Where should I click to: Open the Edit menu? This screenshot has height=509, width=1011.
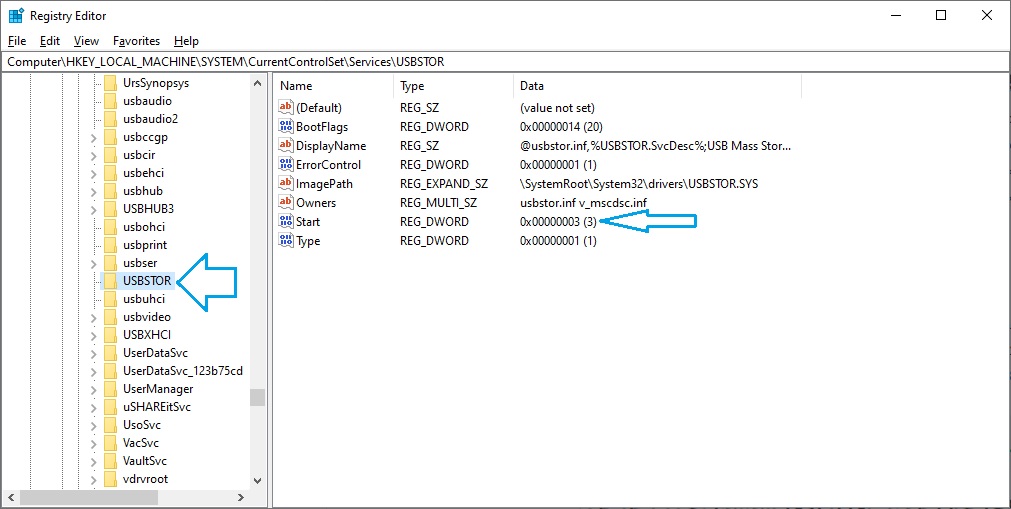[x=50, y=41]
